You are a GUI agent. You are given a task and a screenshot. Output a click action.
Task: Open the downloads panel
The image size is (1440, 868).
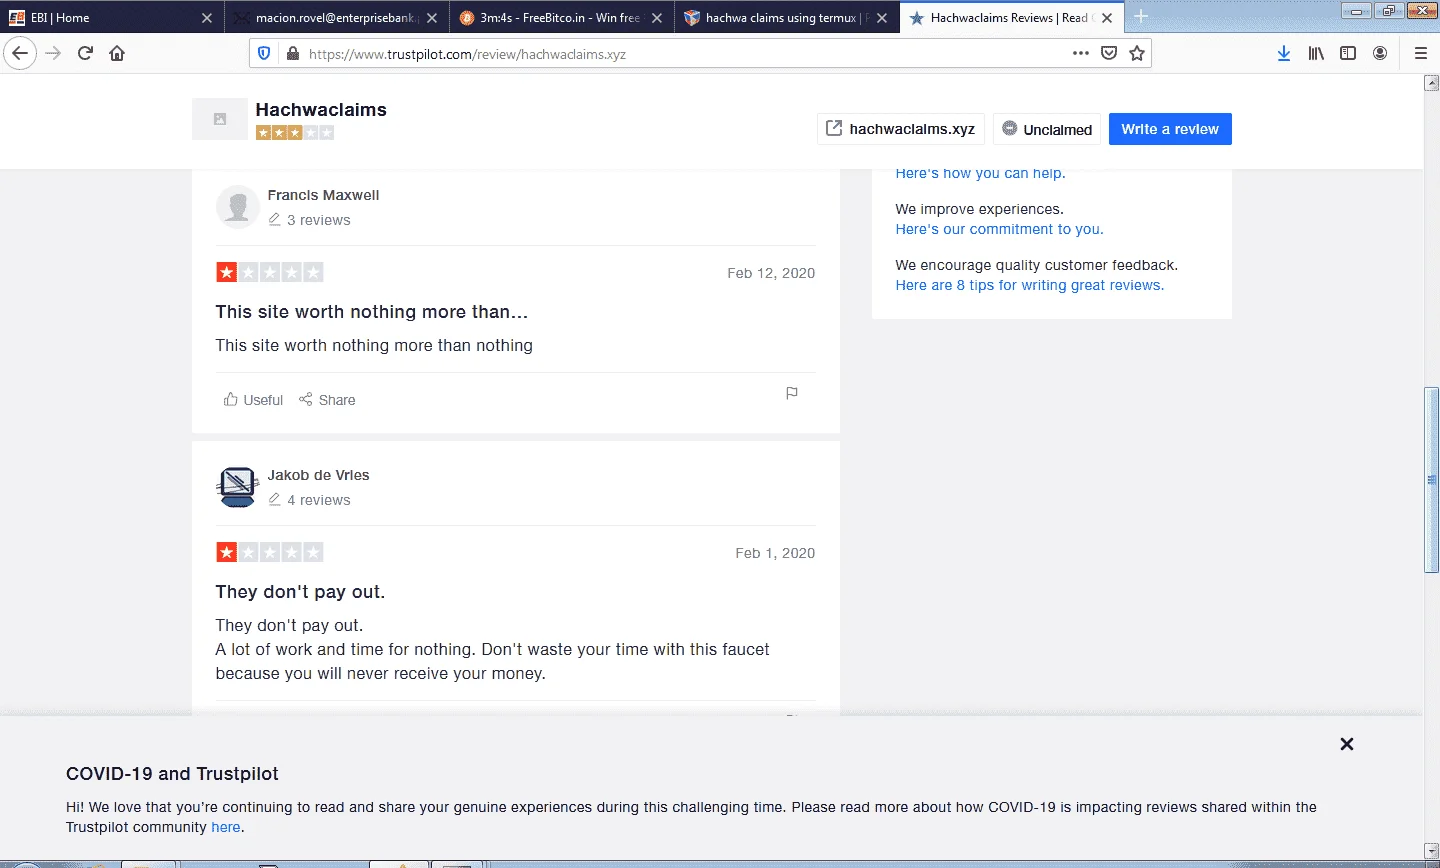(x=1284, y=54)
